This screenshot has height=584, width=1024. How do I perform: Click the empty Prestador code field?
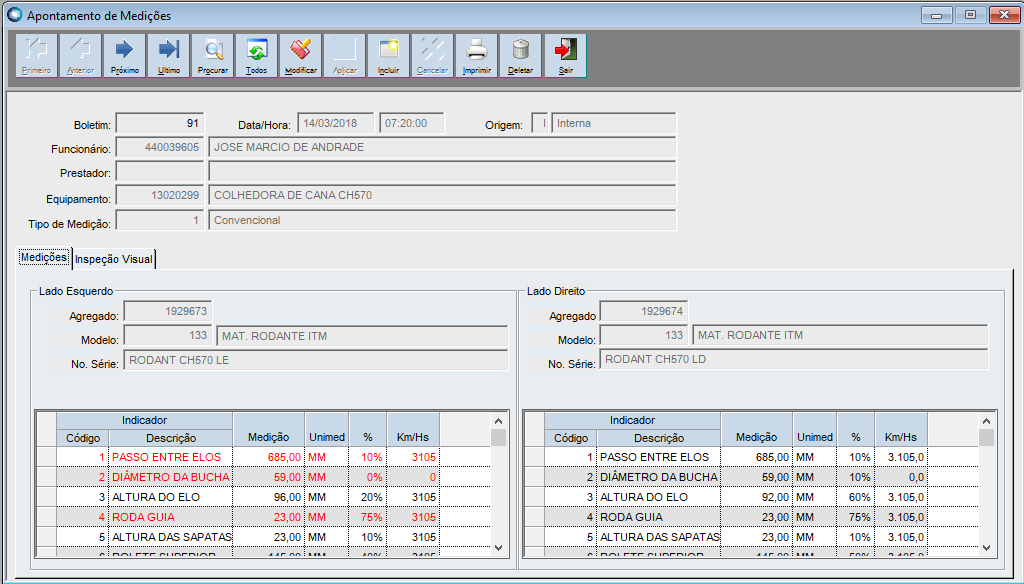pyautogui.click(x=160, y=172)
